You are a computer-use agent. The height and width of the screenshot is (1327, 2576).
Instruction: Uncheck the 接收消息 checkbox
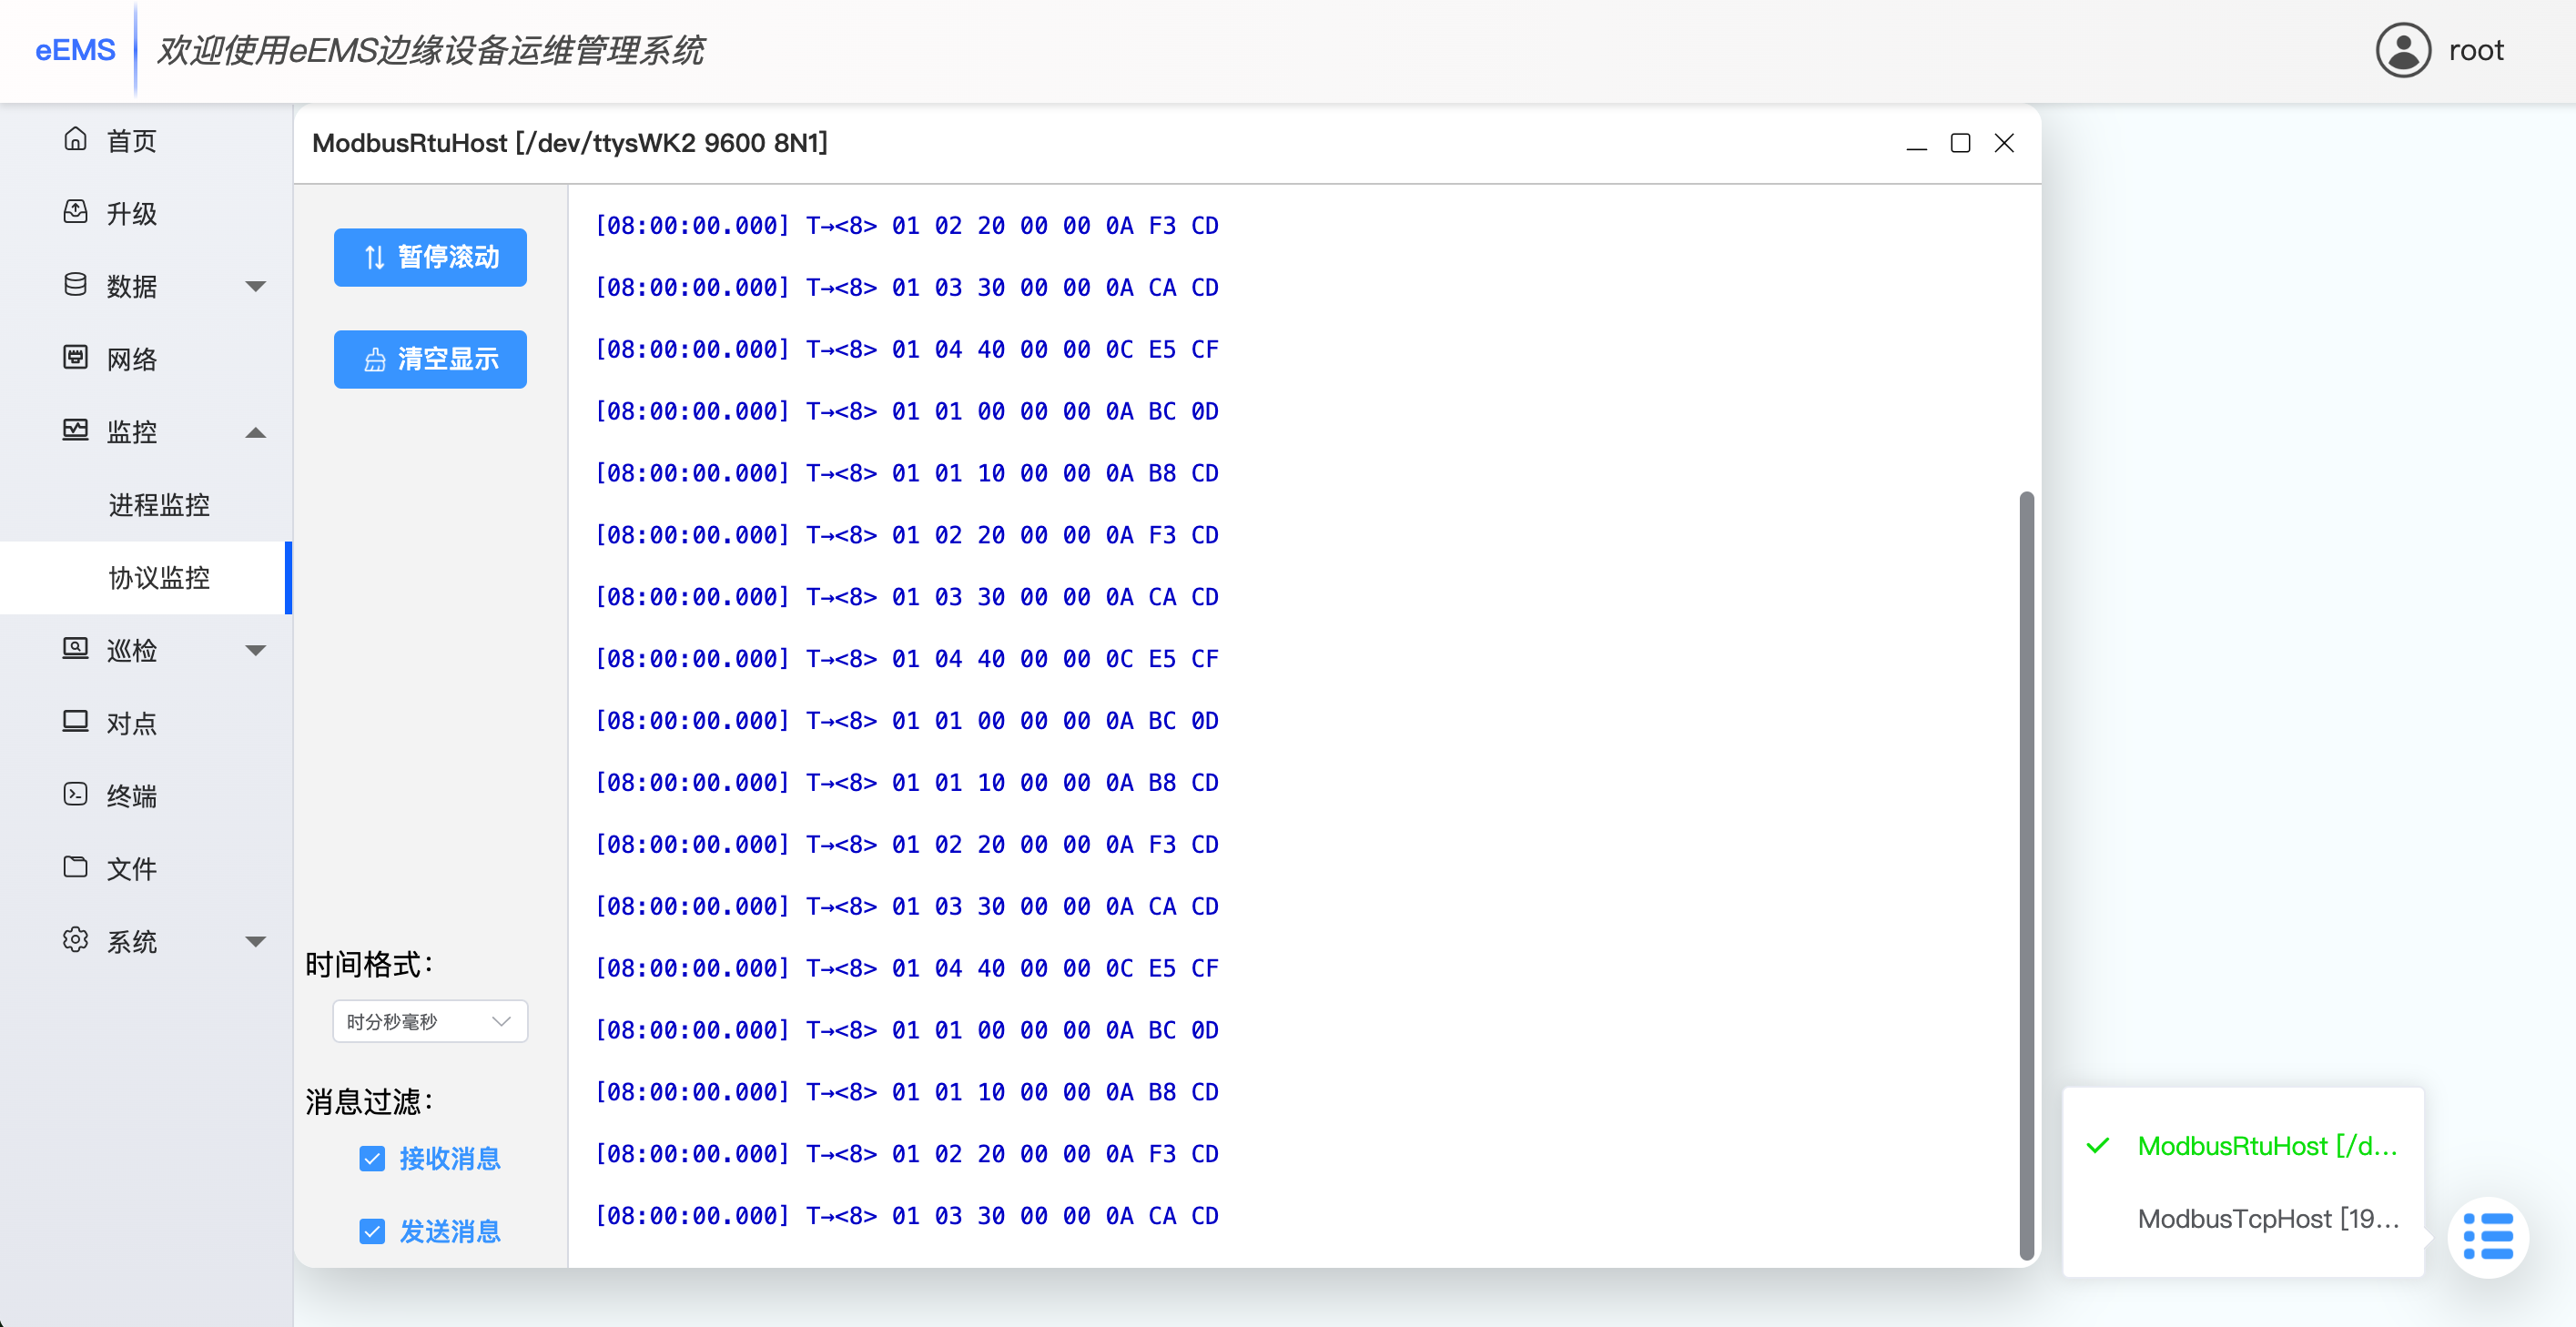pyautogui.click(x=372, y=1159)
